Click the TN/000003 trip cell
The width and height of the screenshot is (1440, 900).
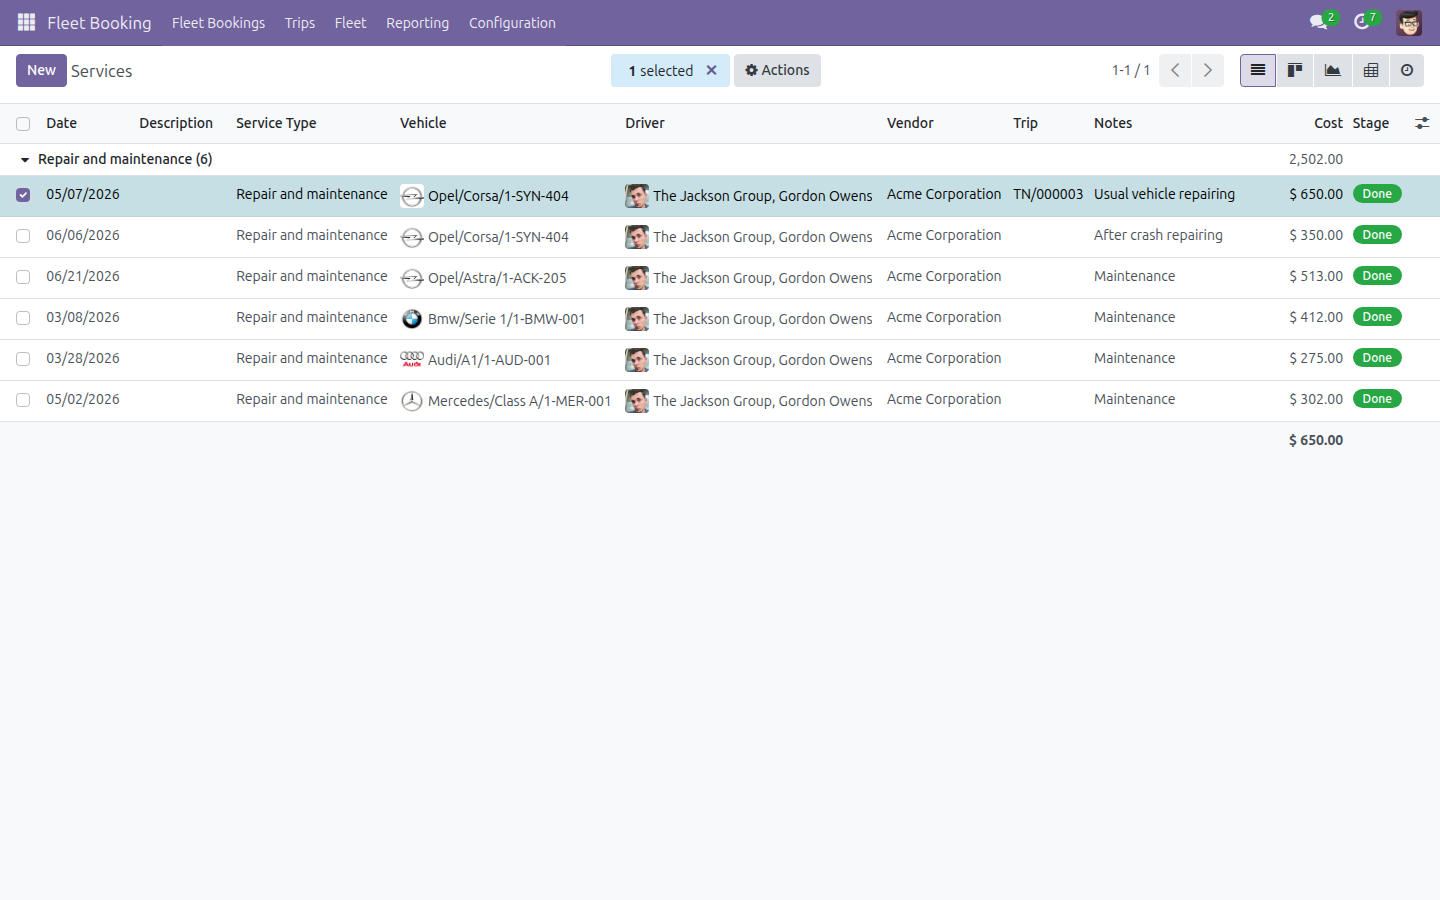pyautogui.click(x=1048, y=194)
